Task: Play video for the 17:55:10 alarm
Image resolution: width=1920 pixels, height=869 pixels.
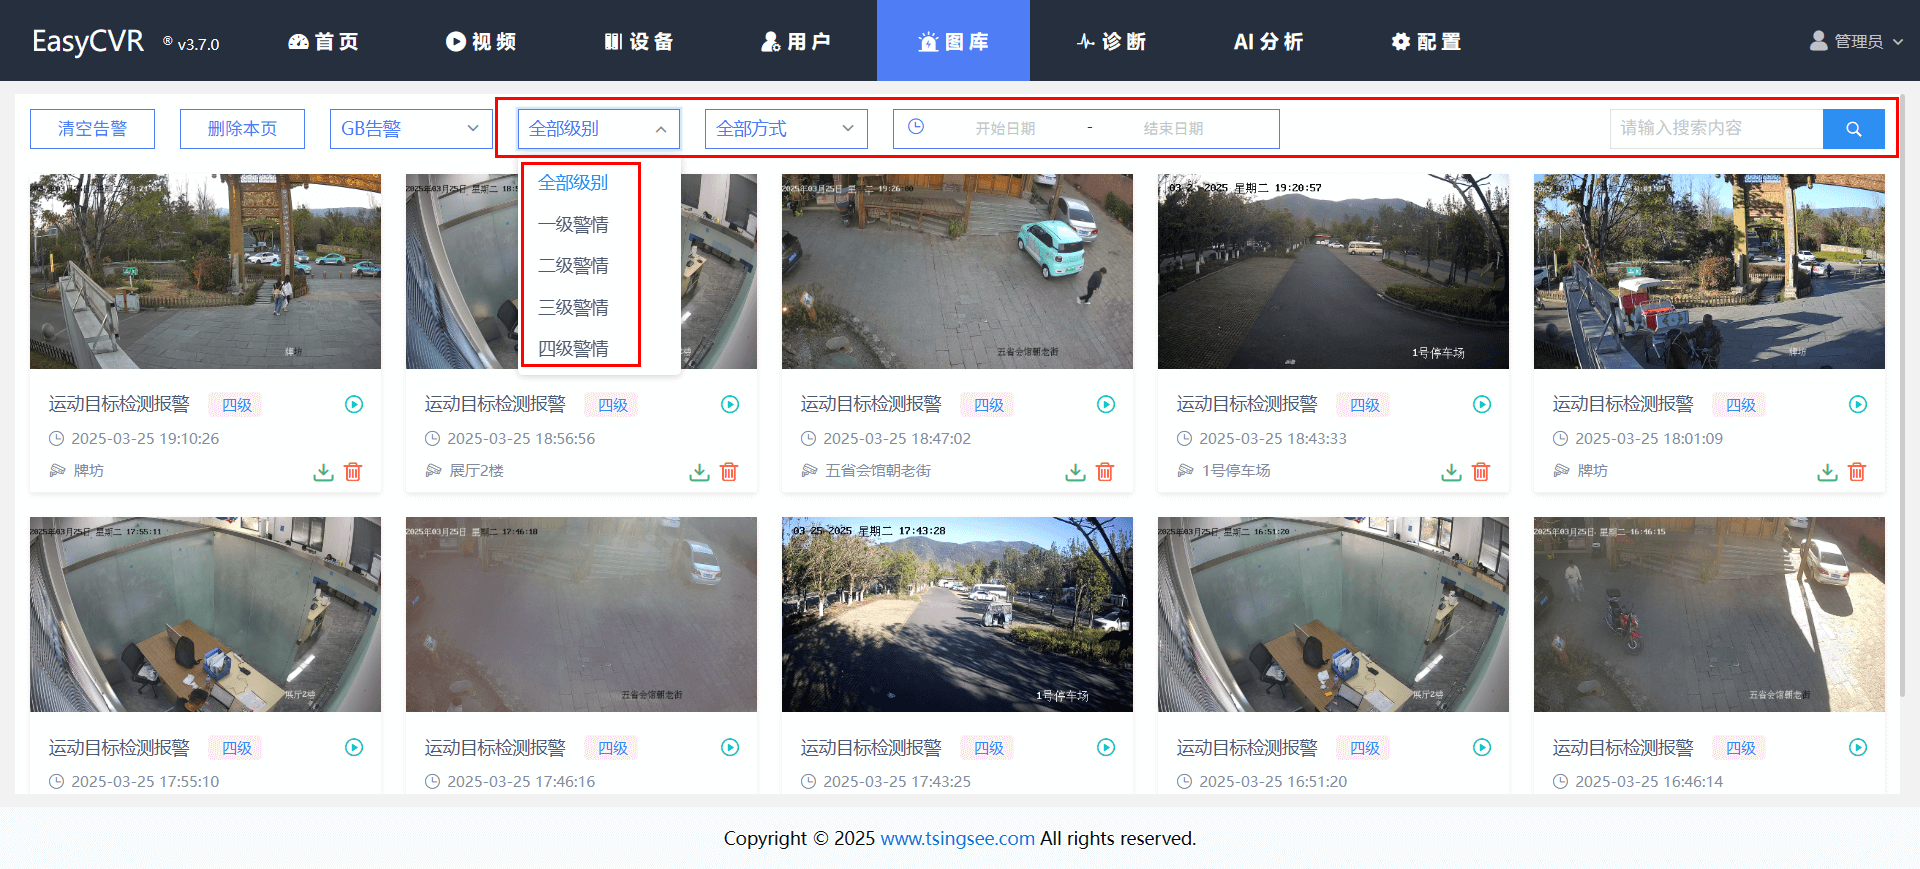Action: pos(354,748)
